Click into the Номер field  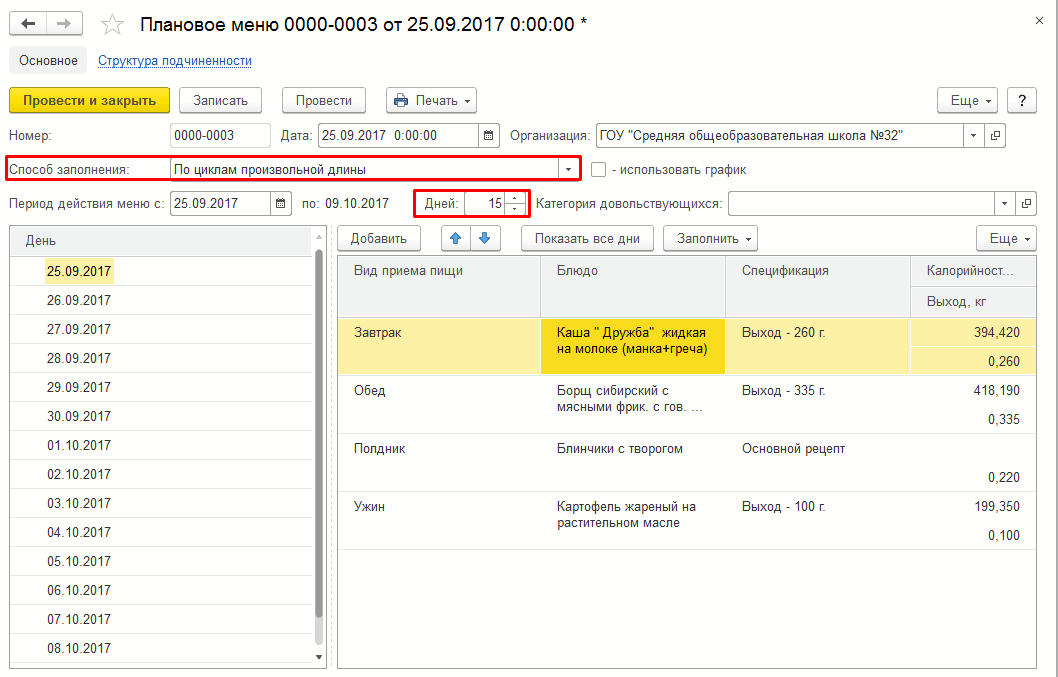(x=220, y=136)
